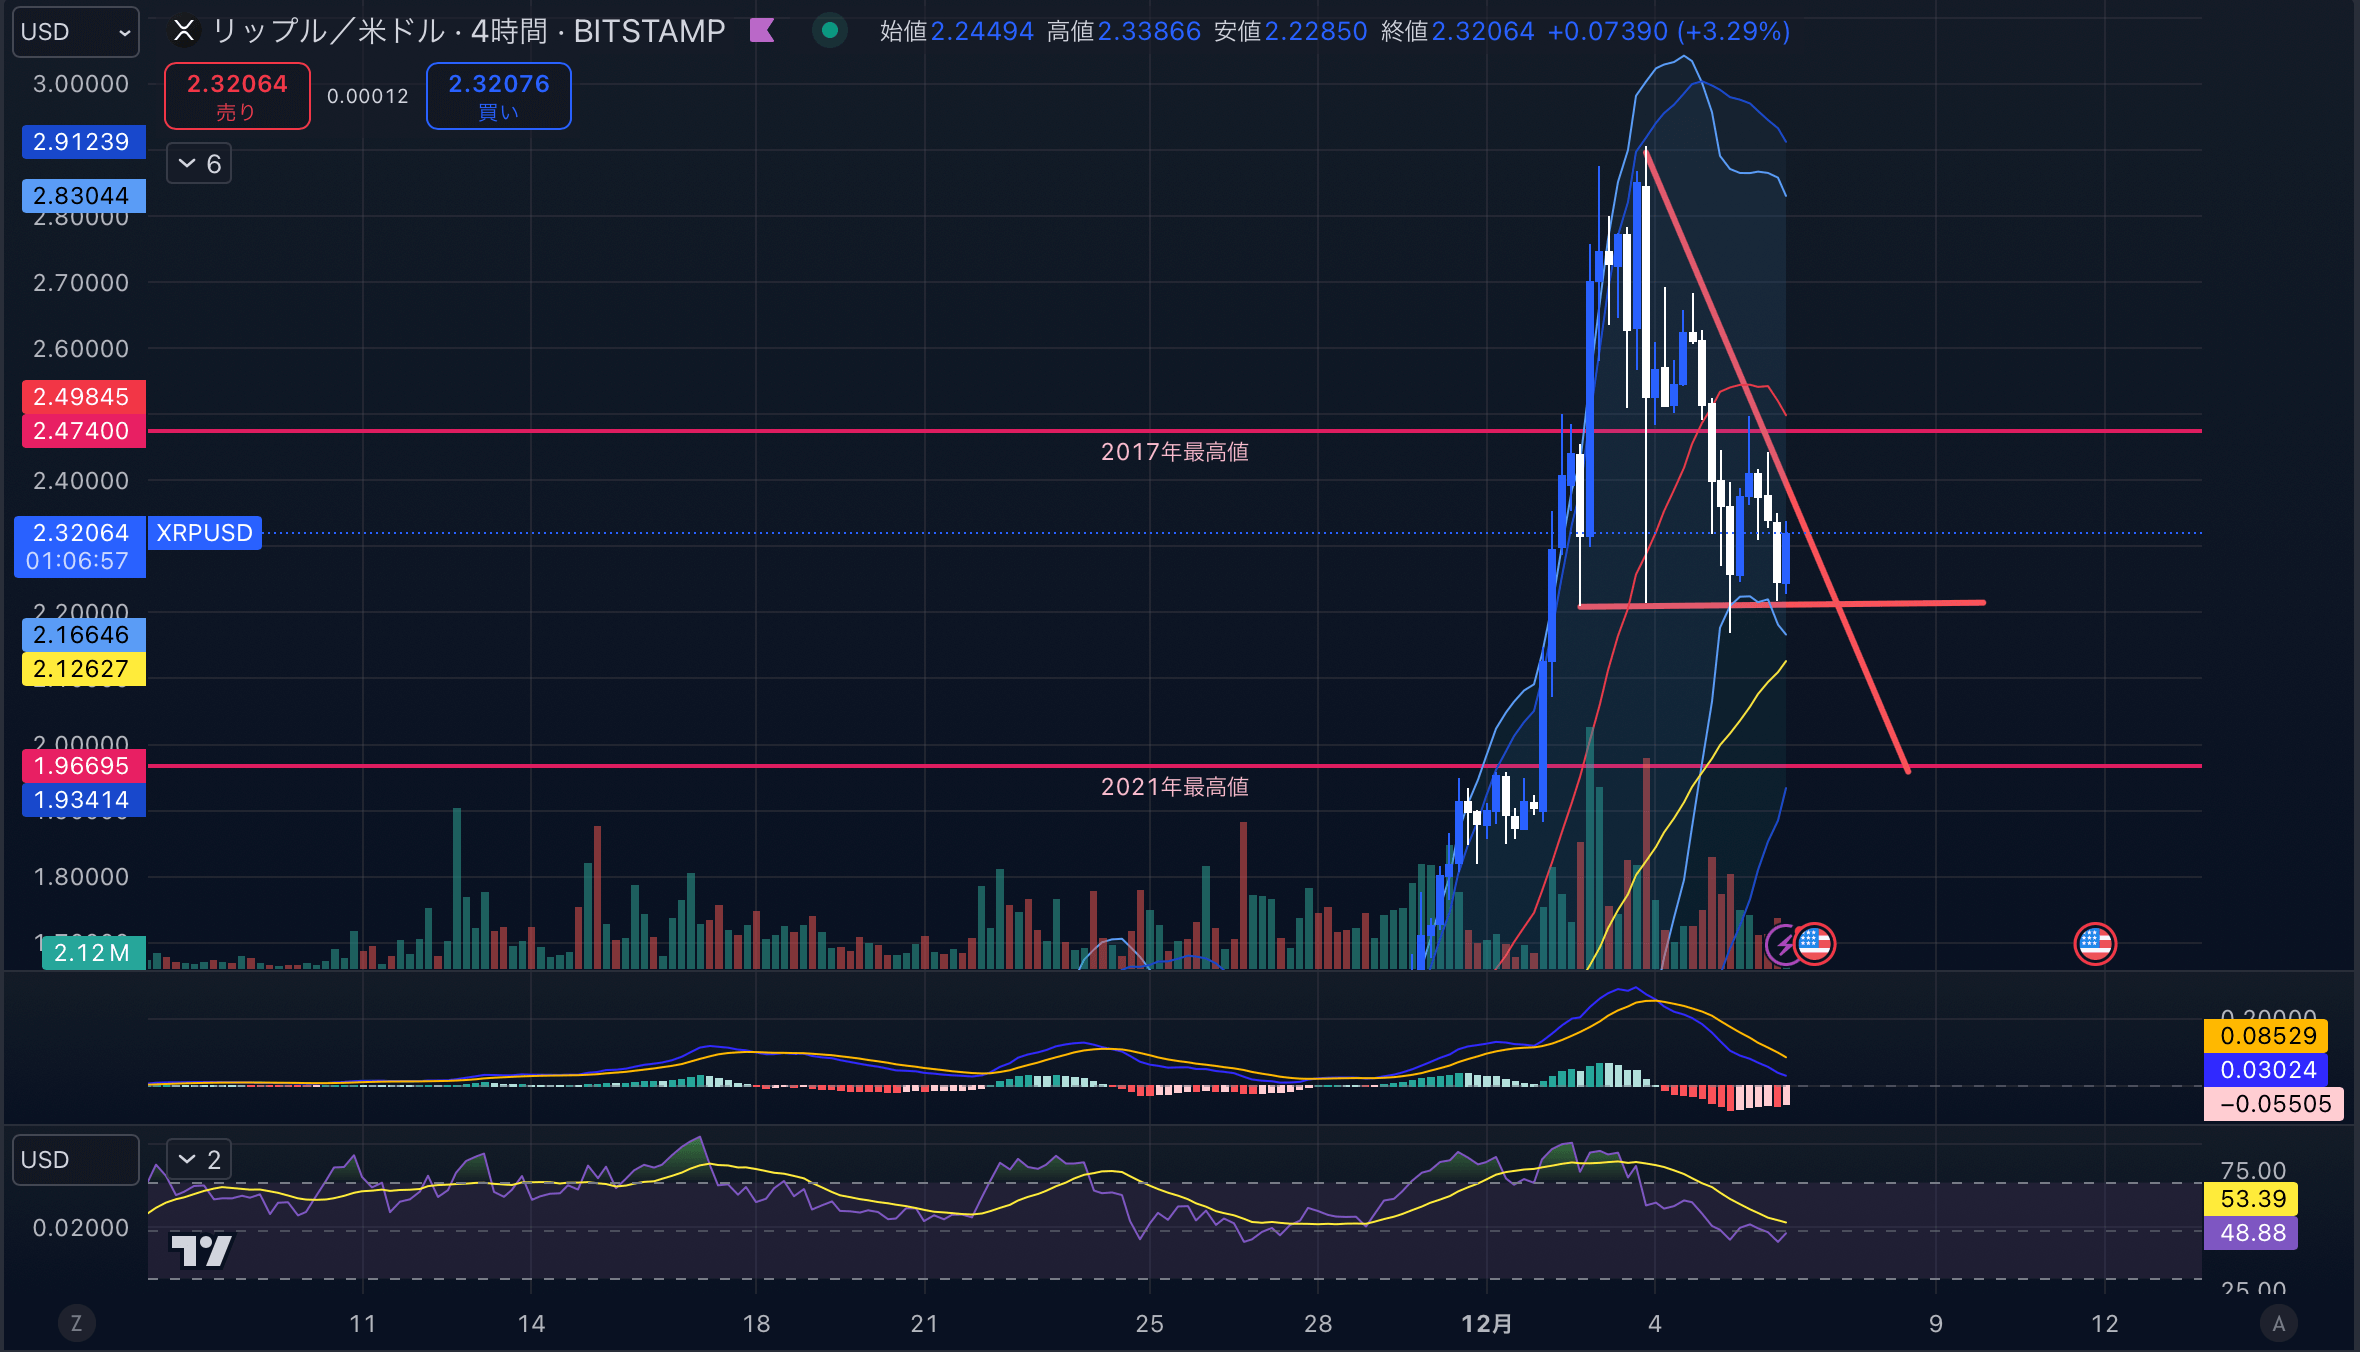Viewport: 2360px width, 1352px height.
Task: Click the 1.96695 horizontal line price label
Action: (x=84, y=766)
